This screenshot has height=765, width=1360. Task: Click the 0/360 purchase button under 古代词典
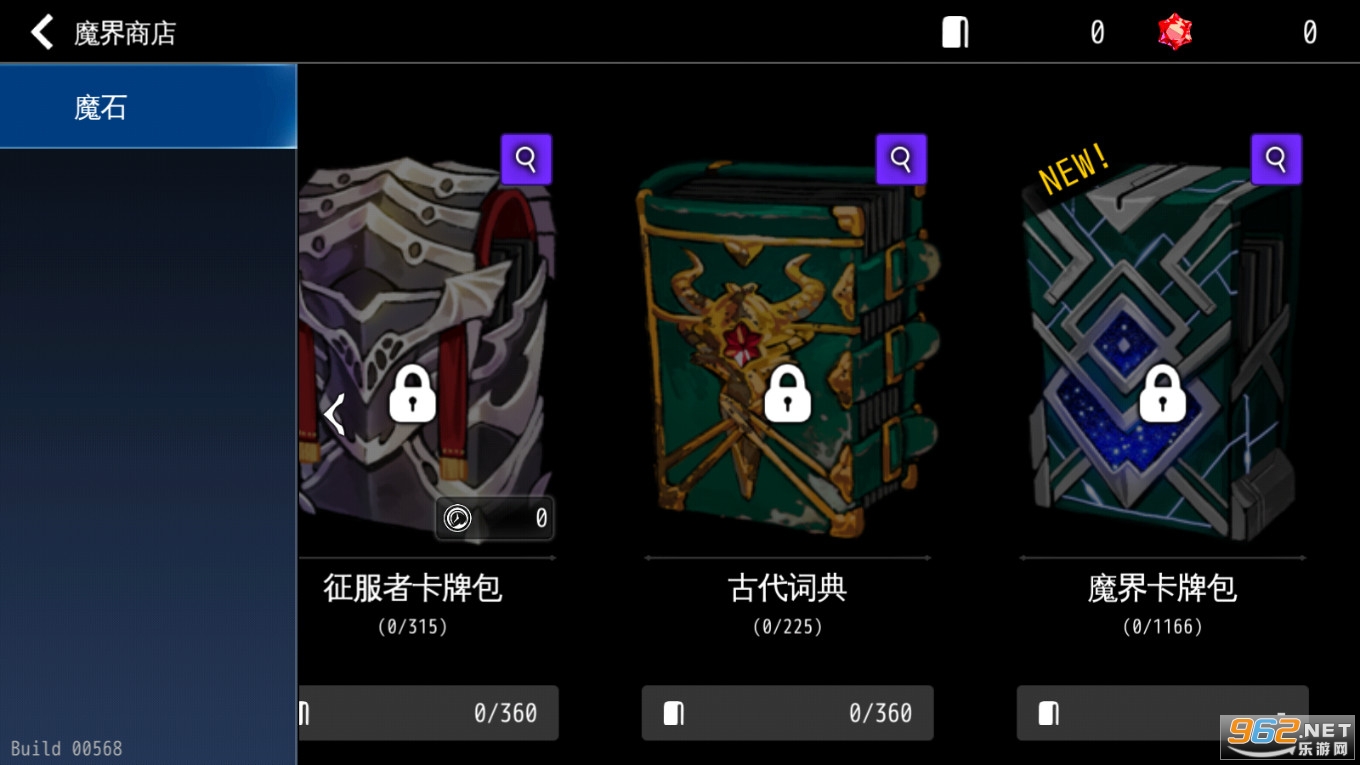[x=788, y=713]
